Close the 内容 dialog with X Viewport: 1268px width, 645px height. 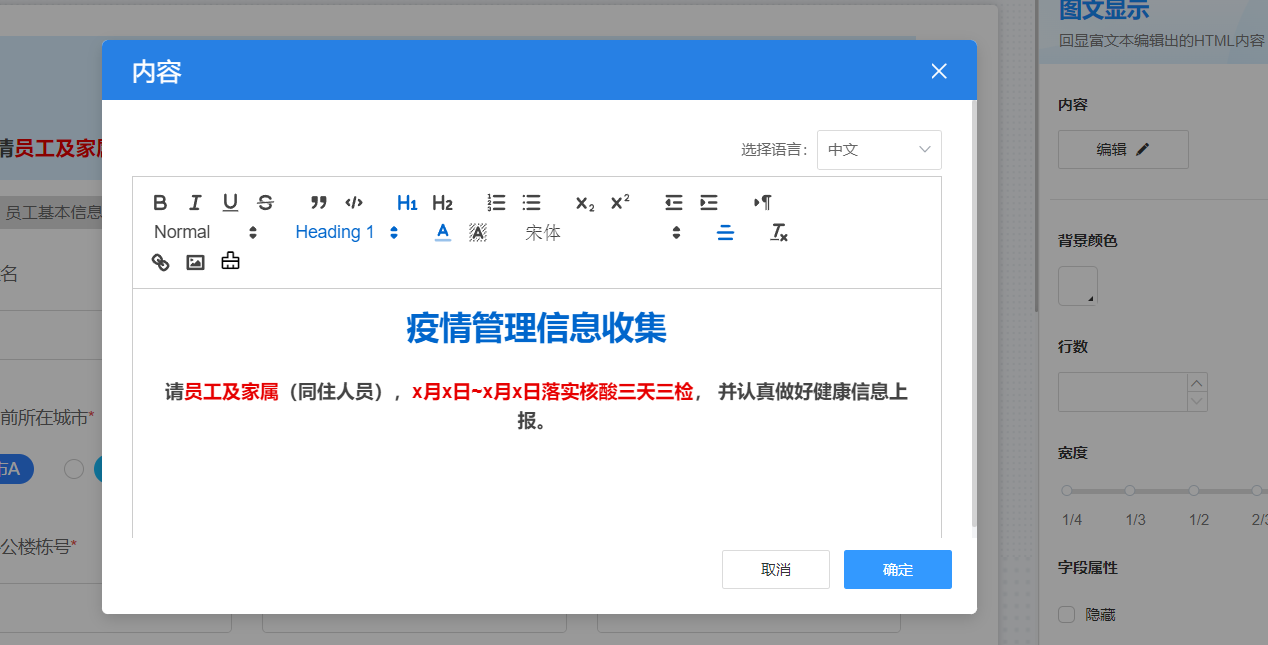[x=938, y=71]
